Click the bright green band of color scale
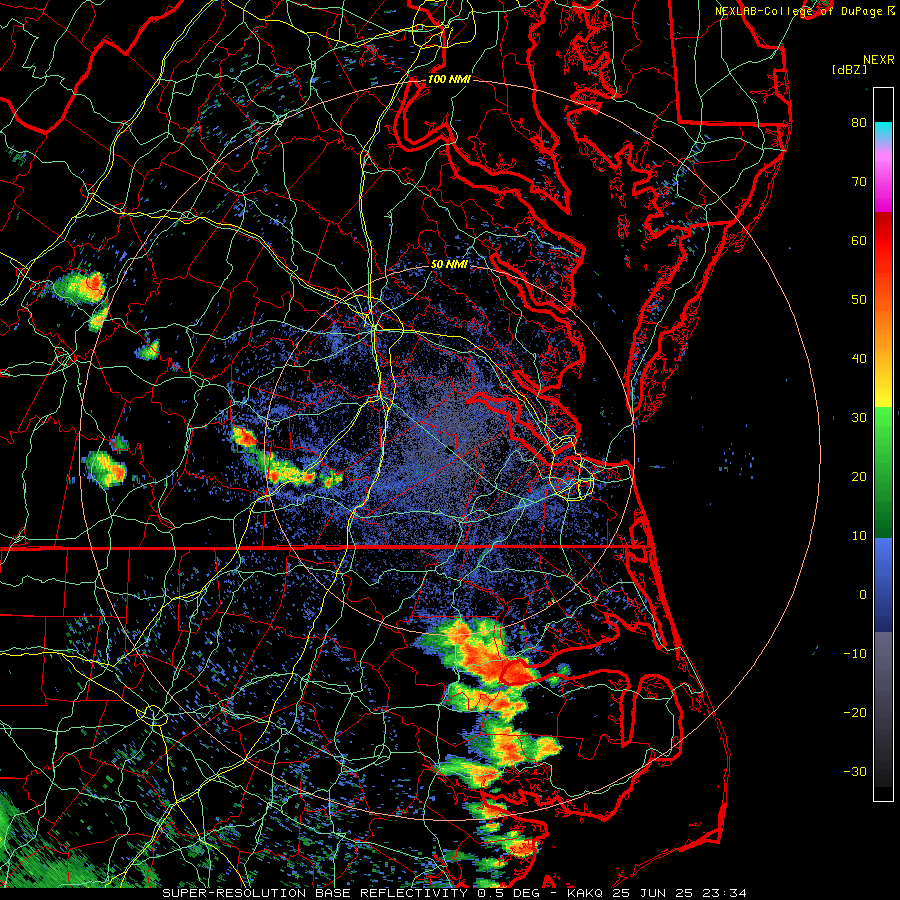The height and width of the screenshot is (900, 900). (883, 436)
